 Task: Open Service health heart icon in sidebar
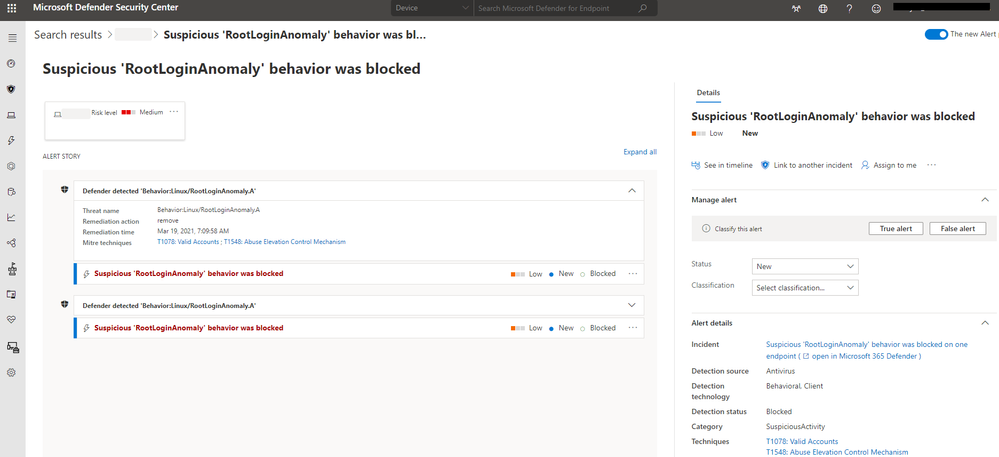tap(11, 319)
